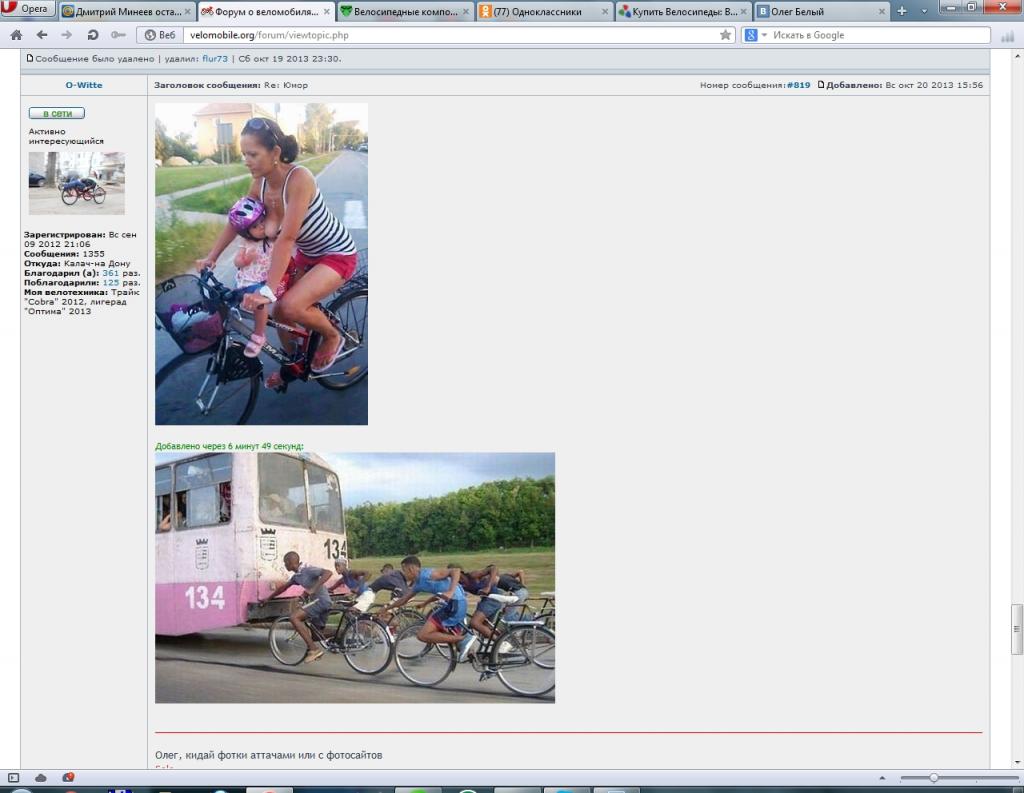Open the flur73 user profile link
The height and width of the screenshot is (793, 1024).
pyautogui.click(x=215, y=59)
